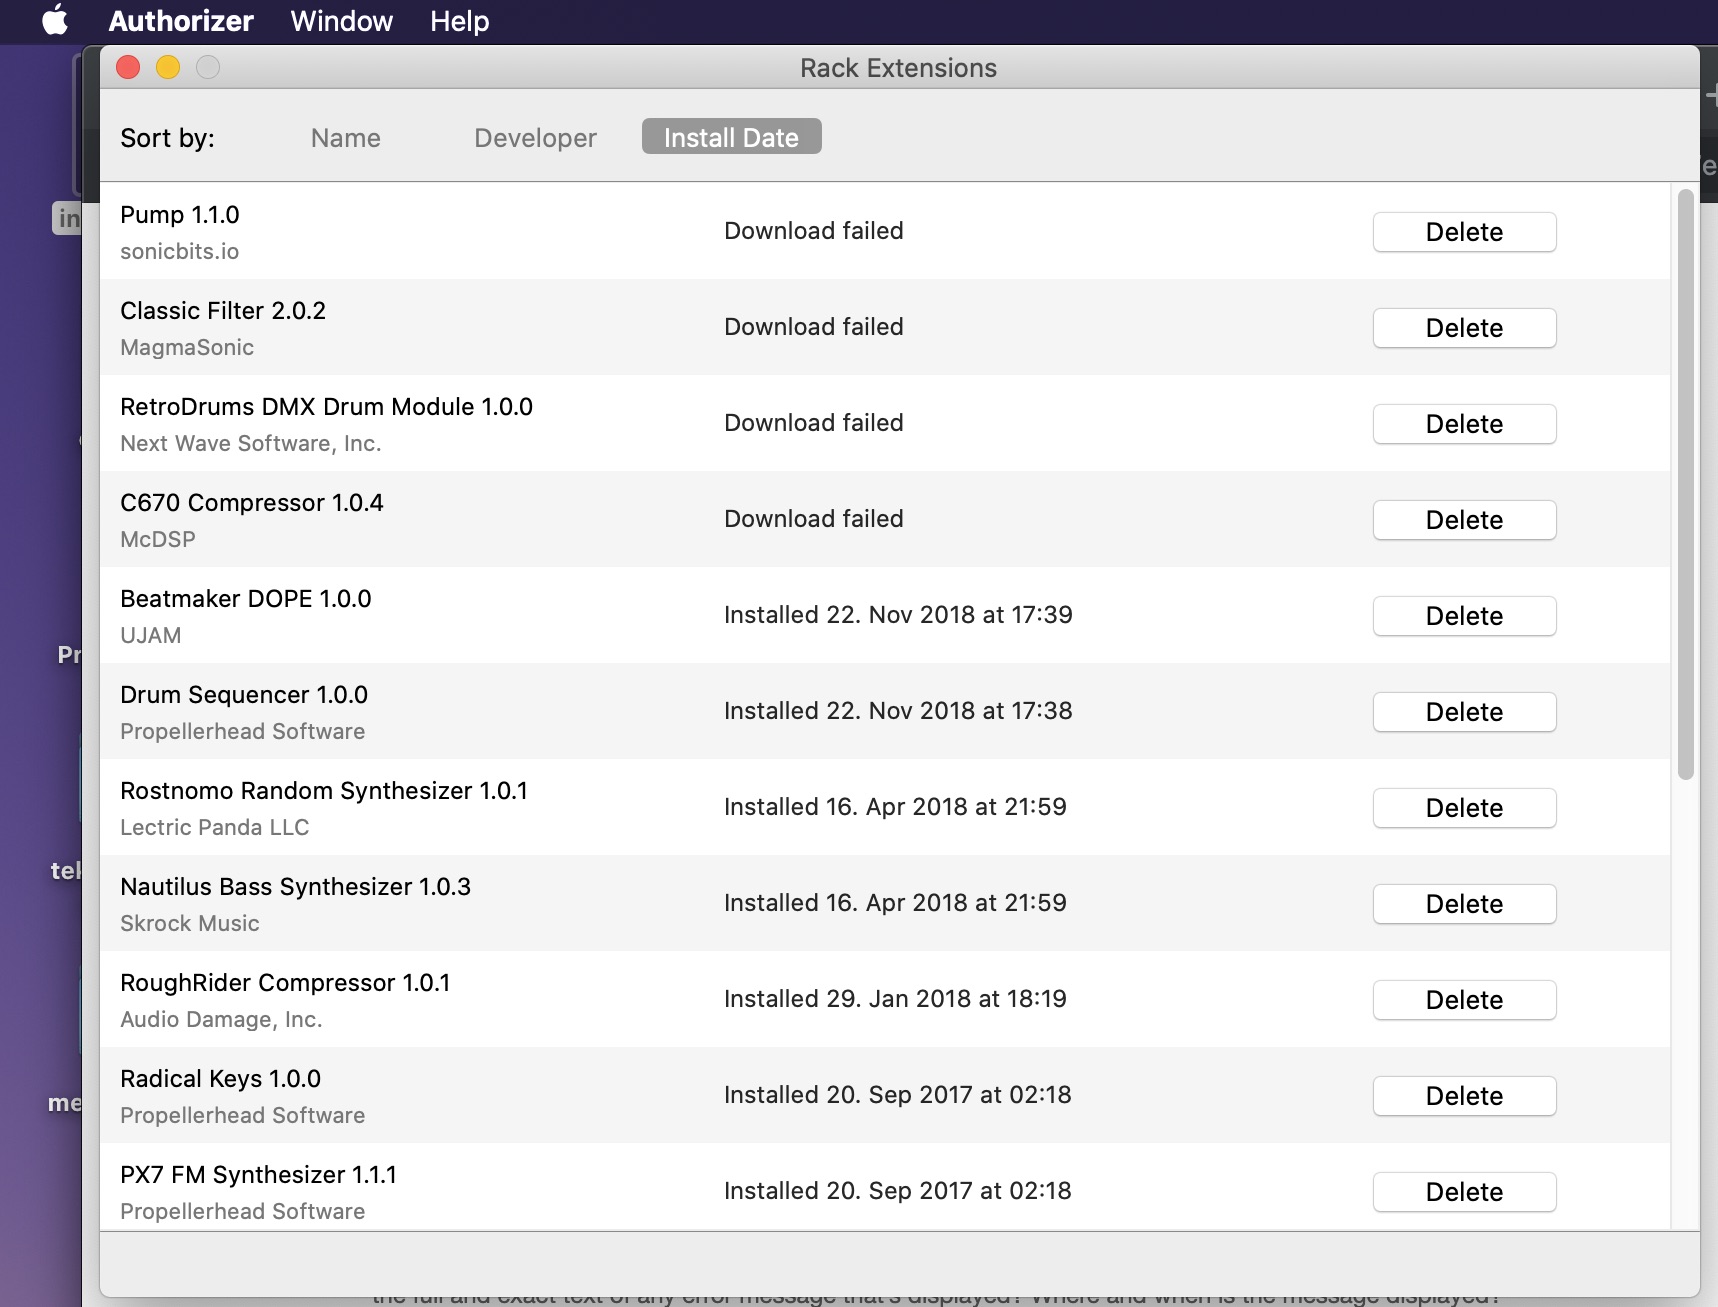The width and height of the screenshot is (1718, 1307).
Task: Open the Help menu
Action: (459, 21)
